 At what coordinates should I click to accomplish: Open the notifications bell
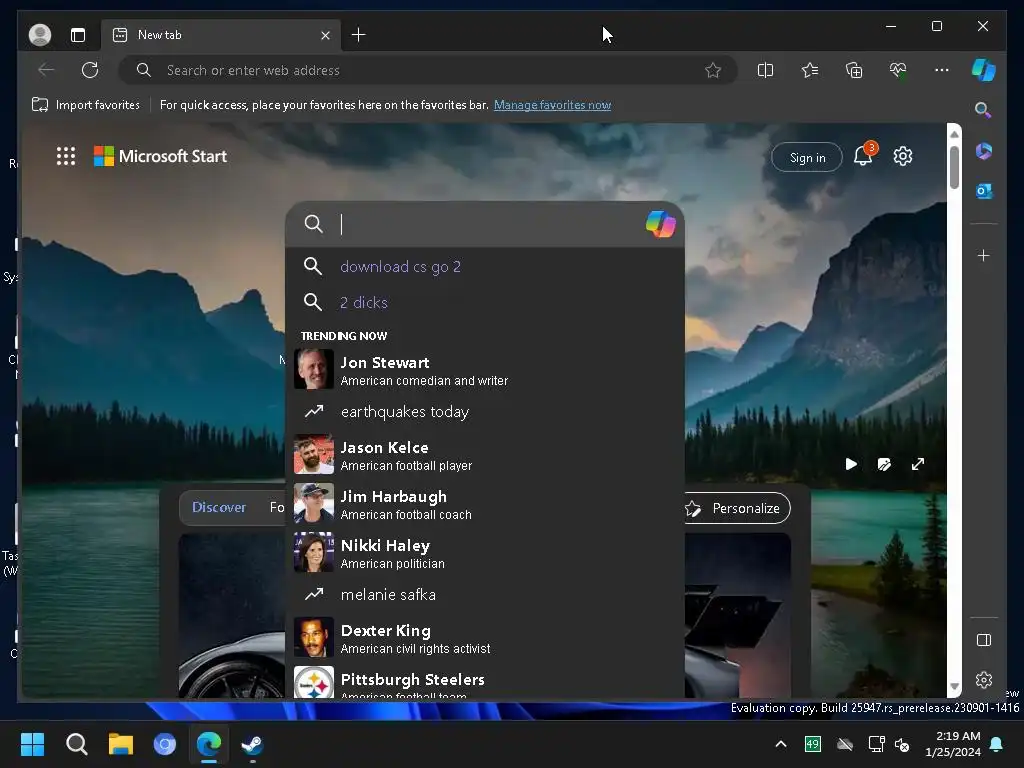tap(863, 156)
